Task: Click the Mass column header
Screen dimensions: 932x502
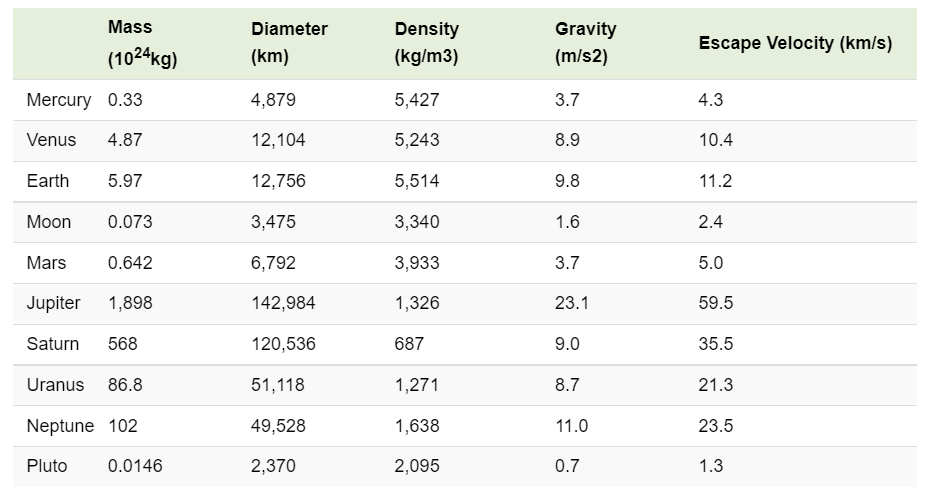Action: click(x=142, y=44)
